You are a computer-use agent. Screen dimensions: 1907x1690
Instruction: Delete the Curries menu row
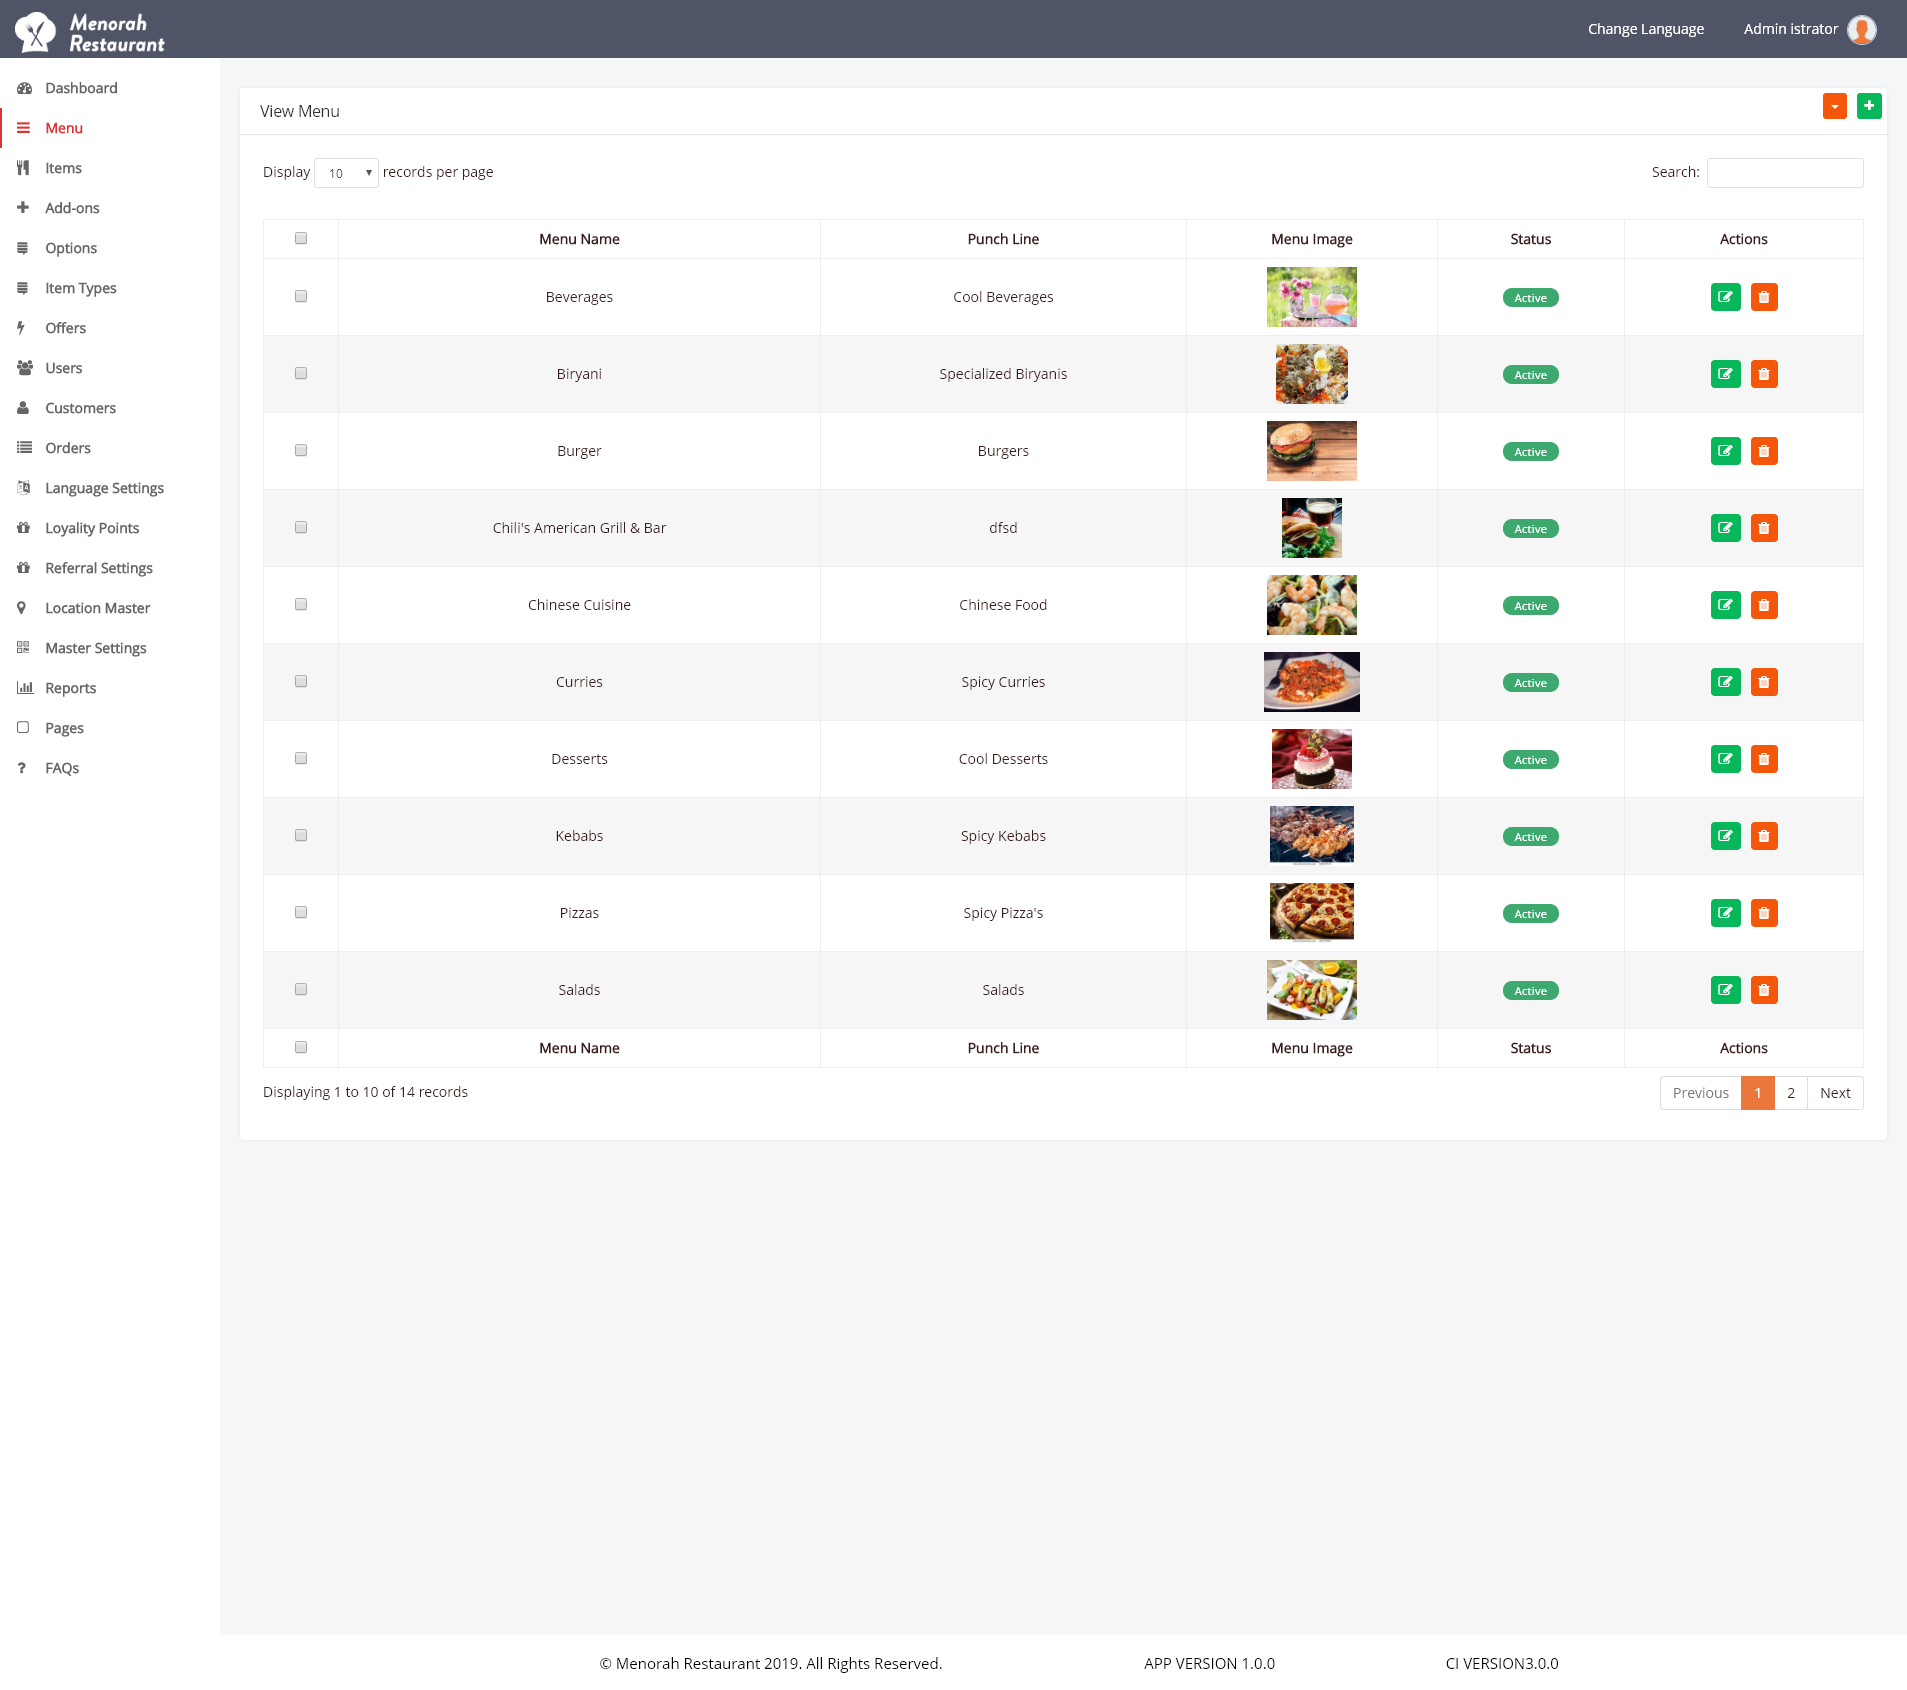click(1764, 682)
